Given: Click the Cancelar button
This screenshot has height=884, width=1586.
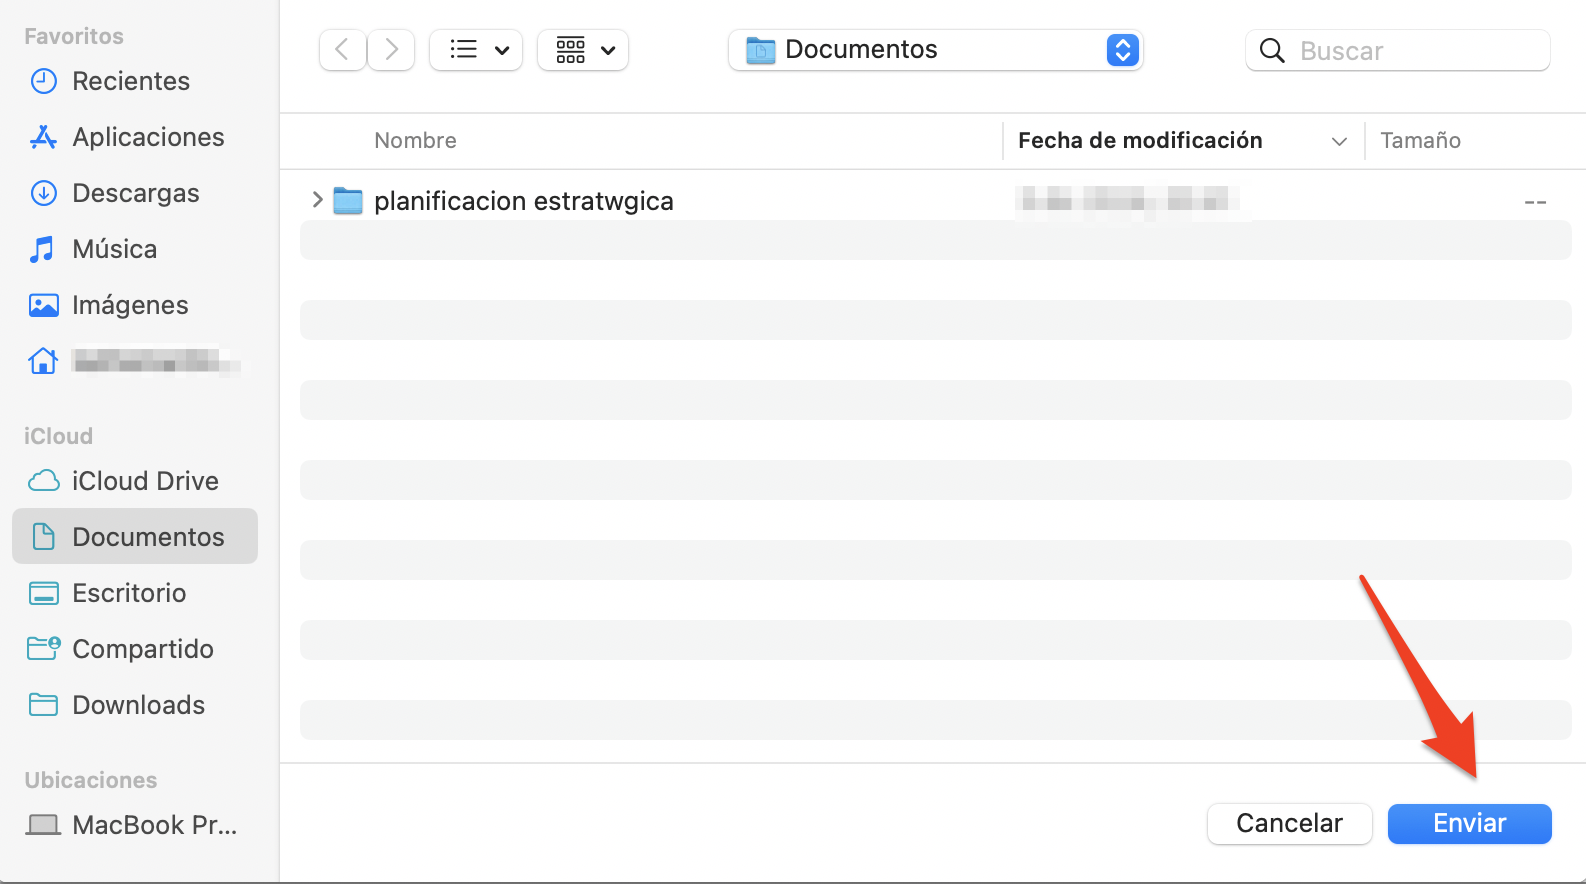Looking at the screenshot, I should click(x=1289, y=823).
